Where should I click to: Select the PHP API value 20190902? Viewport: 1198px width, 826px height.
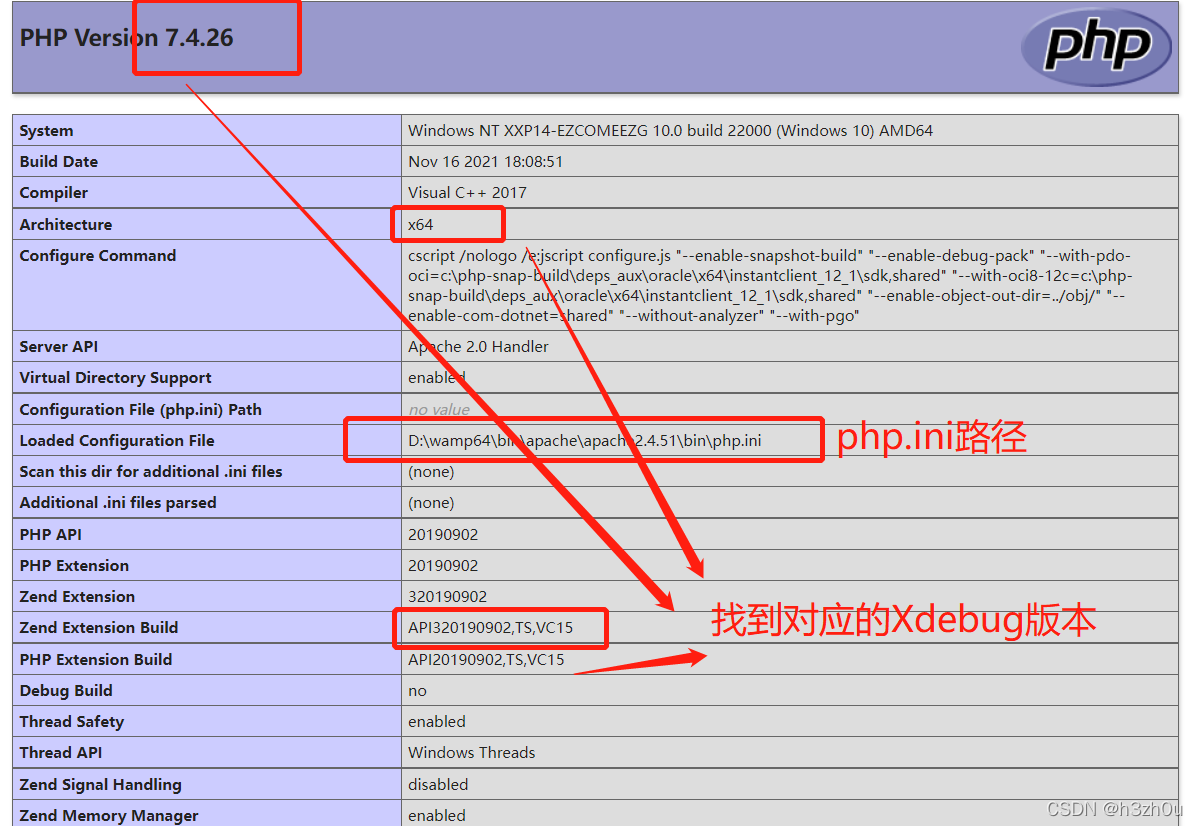pyautogui.click(x=443, y=534)
